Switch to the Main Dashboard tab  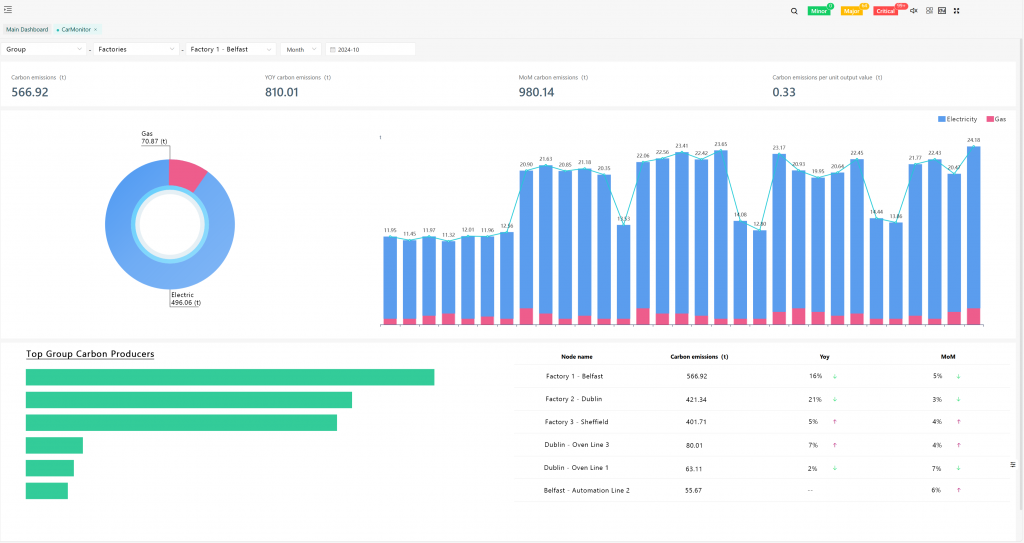click(x=27, y=30)
